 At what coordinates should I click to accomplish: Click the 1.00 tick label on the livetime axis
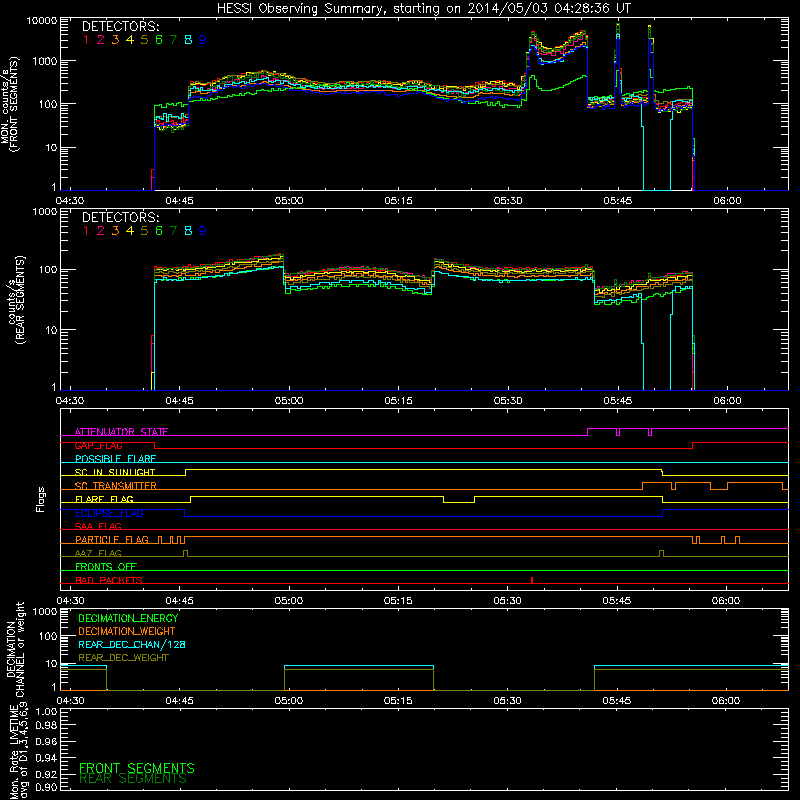[x=46, y=711]
